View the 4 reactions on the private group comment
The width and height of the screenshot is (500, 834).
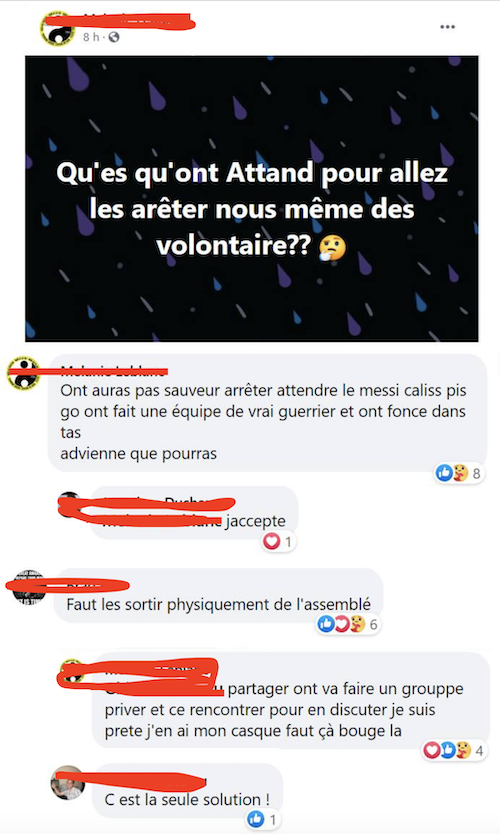coord(454,750)
